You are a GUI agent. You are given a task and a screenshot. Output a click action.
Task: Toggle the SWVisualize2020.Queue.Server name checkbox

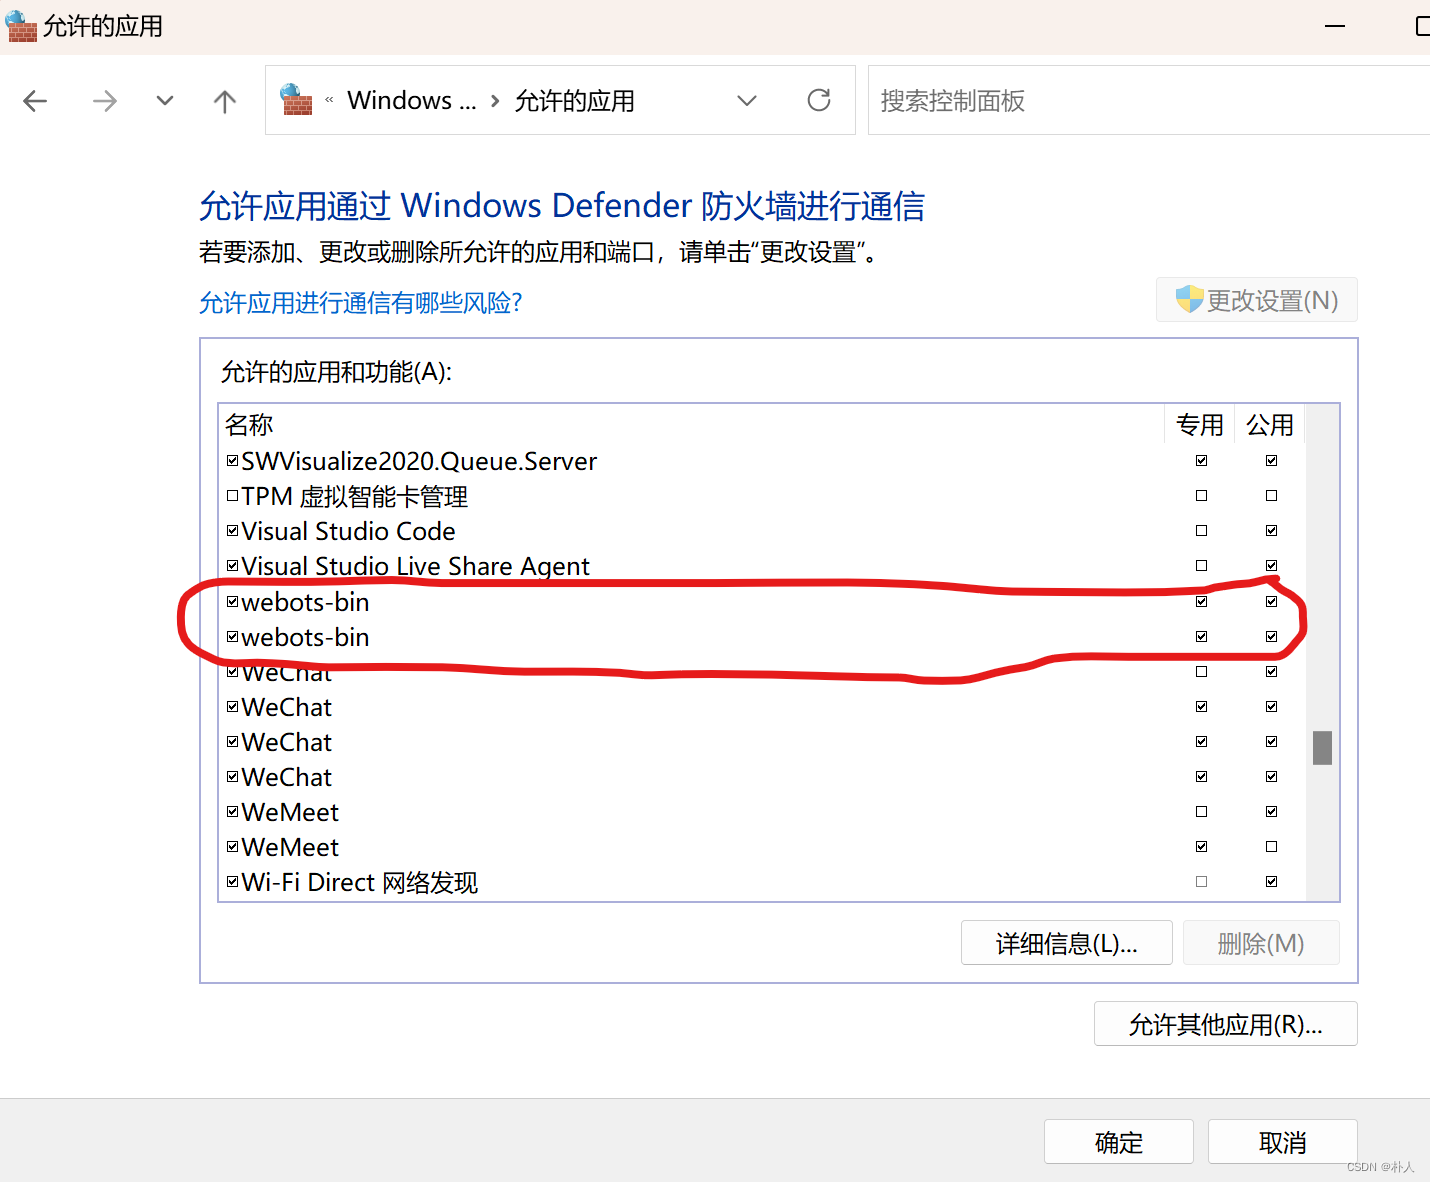coord(232,461)
